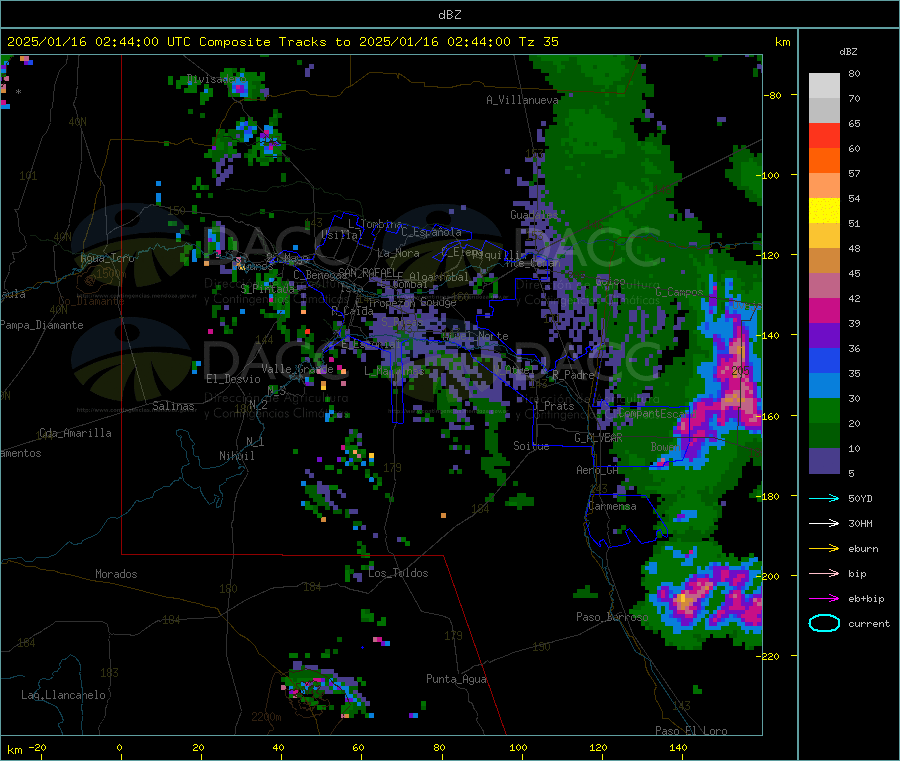This screenshot has width=900, height=761.
Task: Select the 'eb+bip' legend label
Action: 866,599
